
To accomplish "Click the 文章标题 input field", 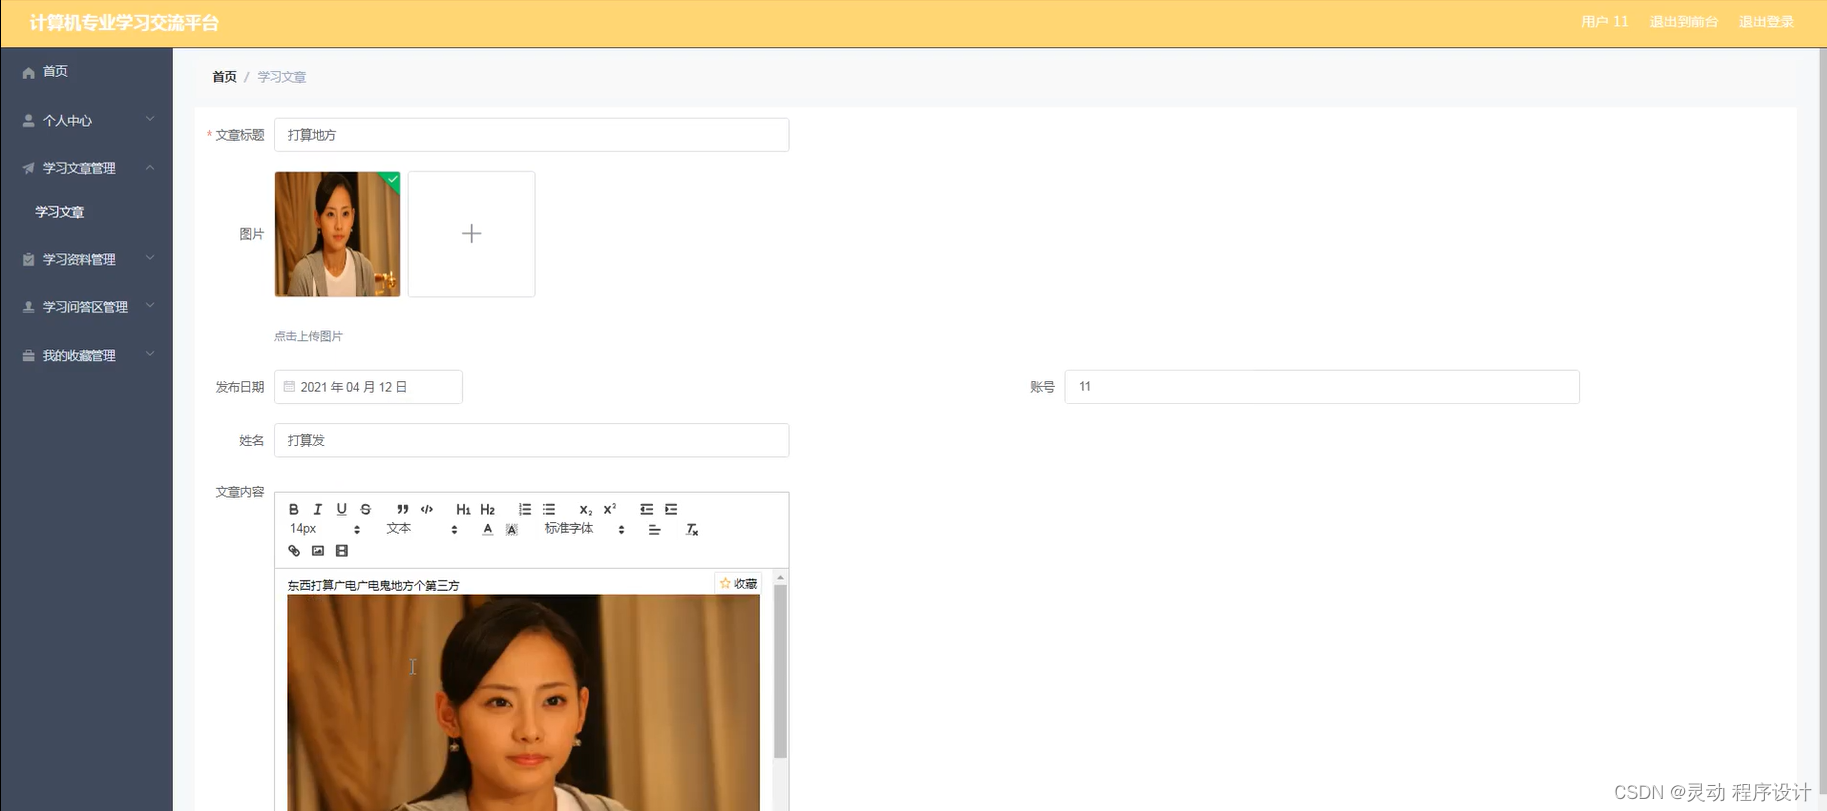I will (x=531, y=135).
